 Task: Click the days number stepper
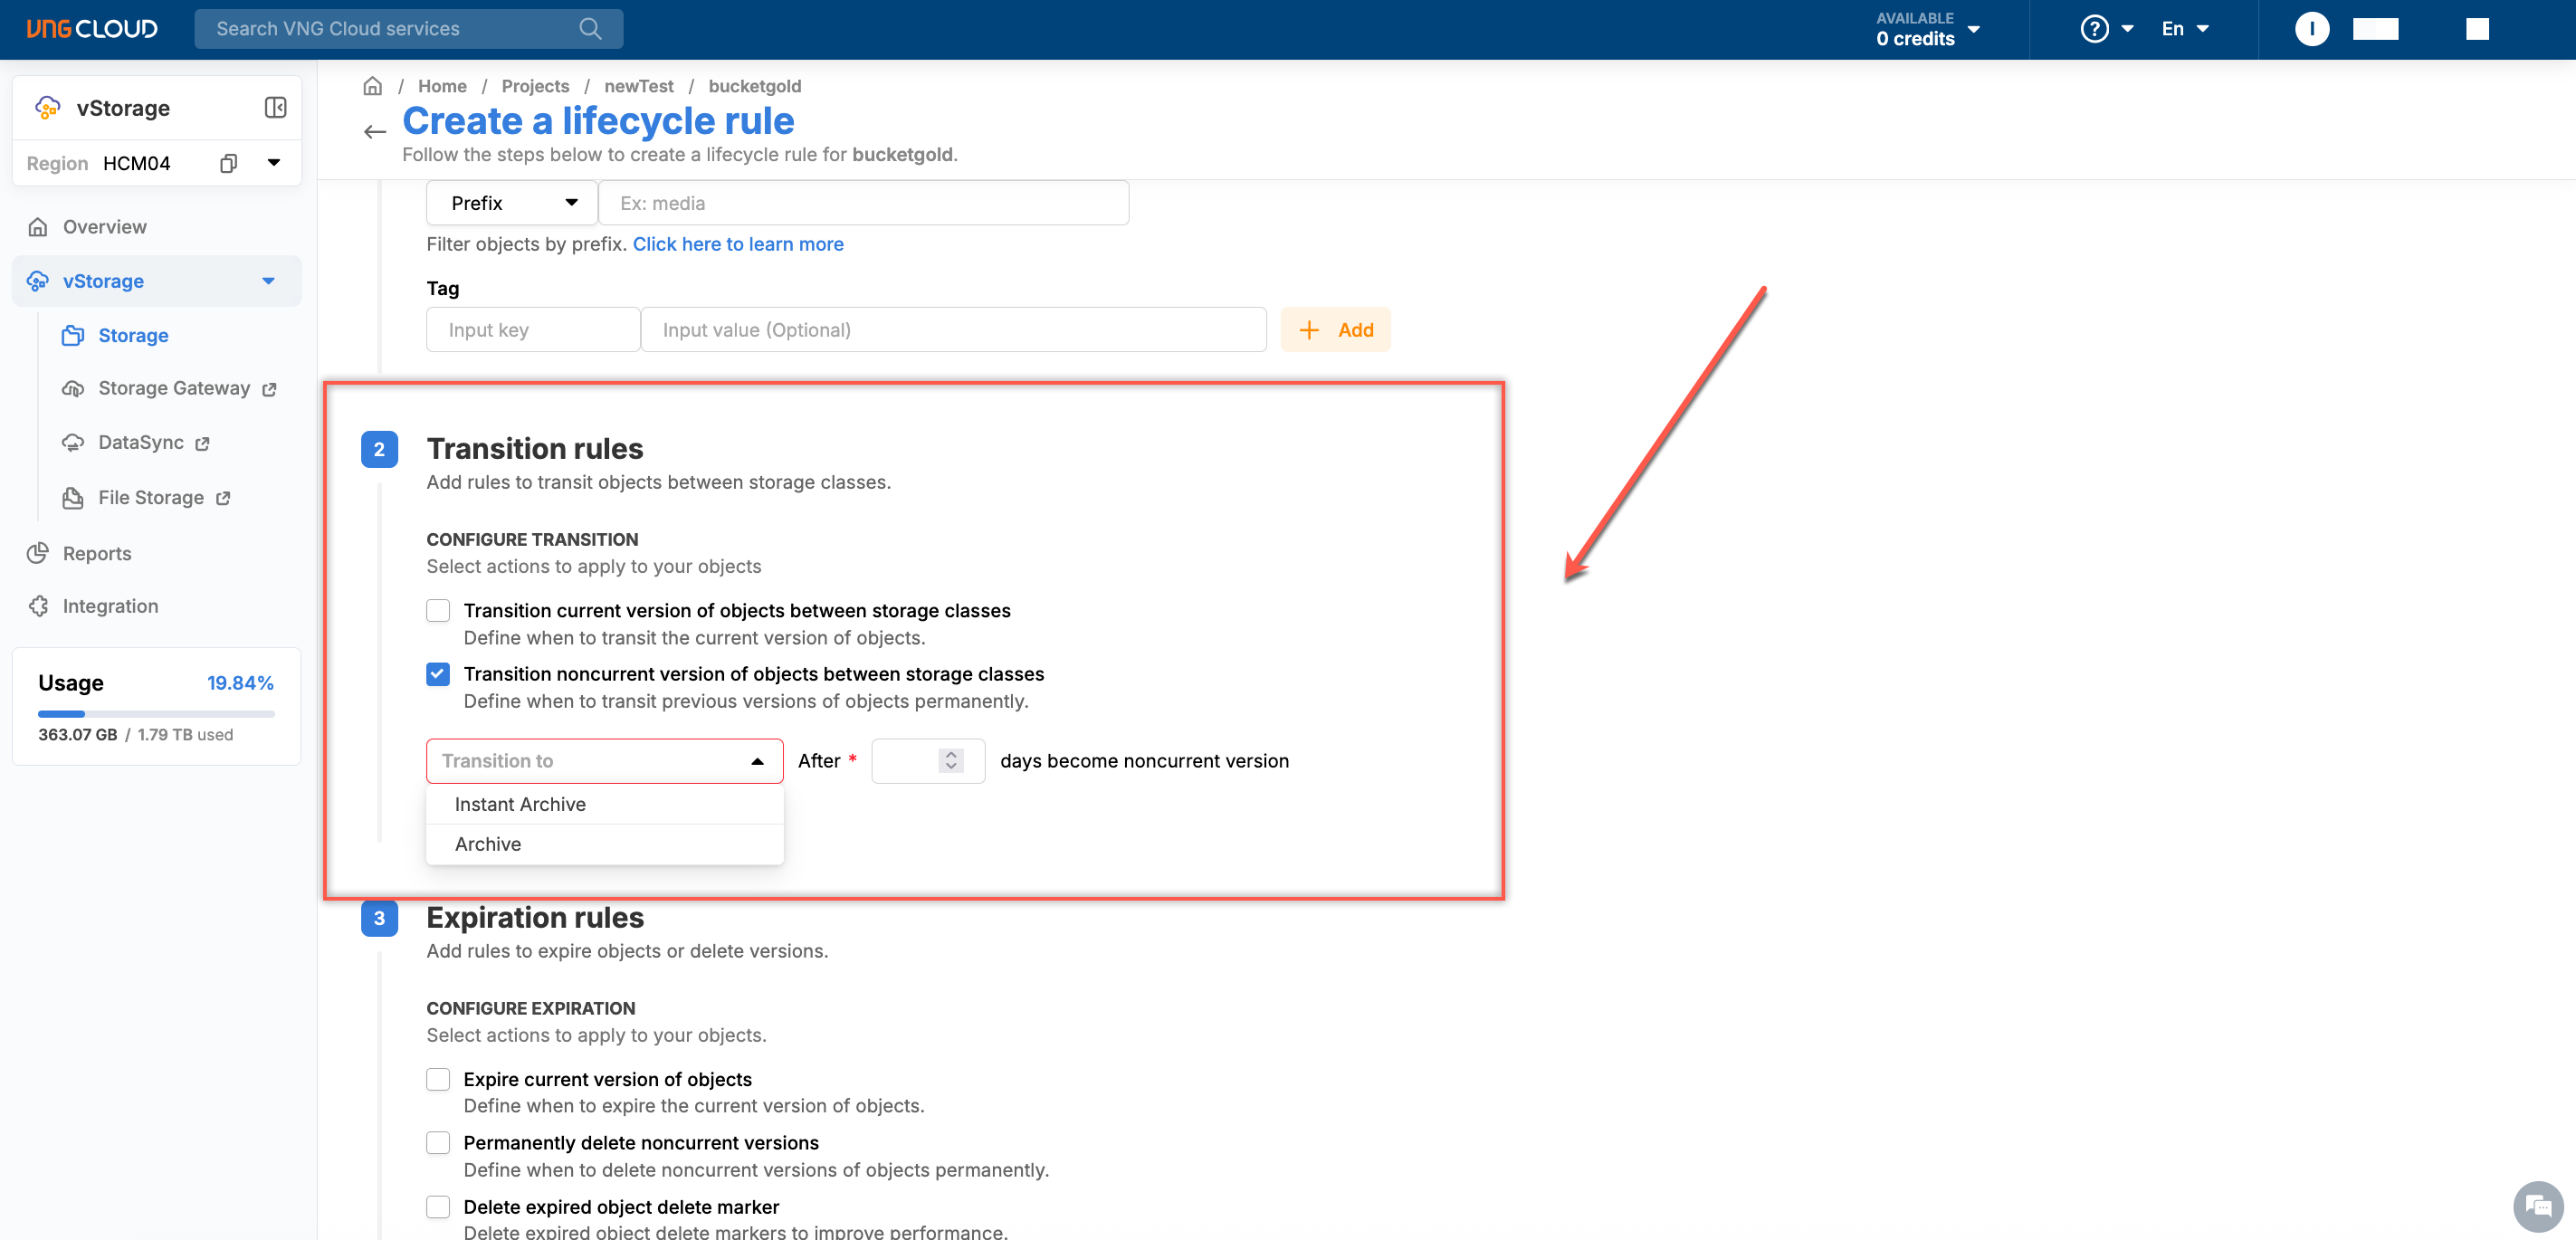[x=951, y=761]
